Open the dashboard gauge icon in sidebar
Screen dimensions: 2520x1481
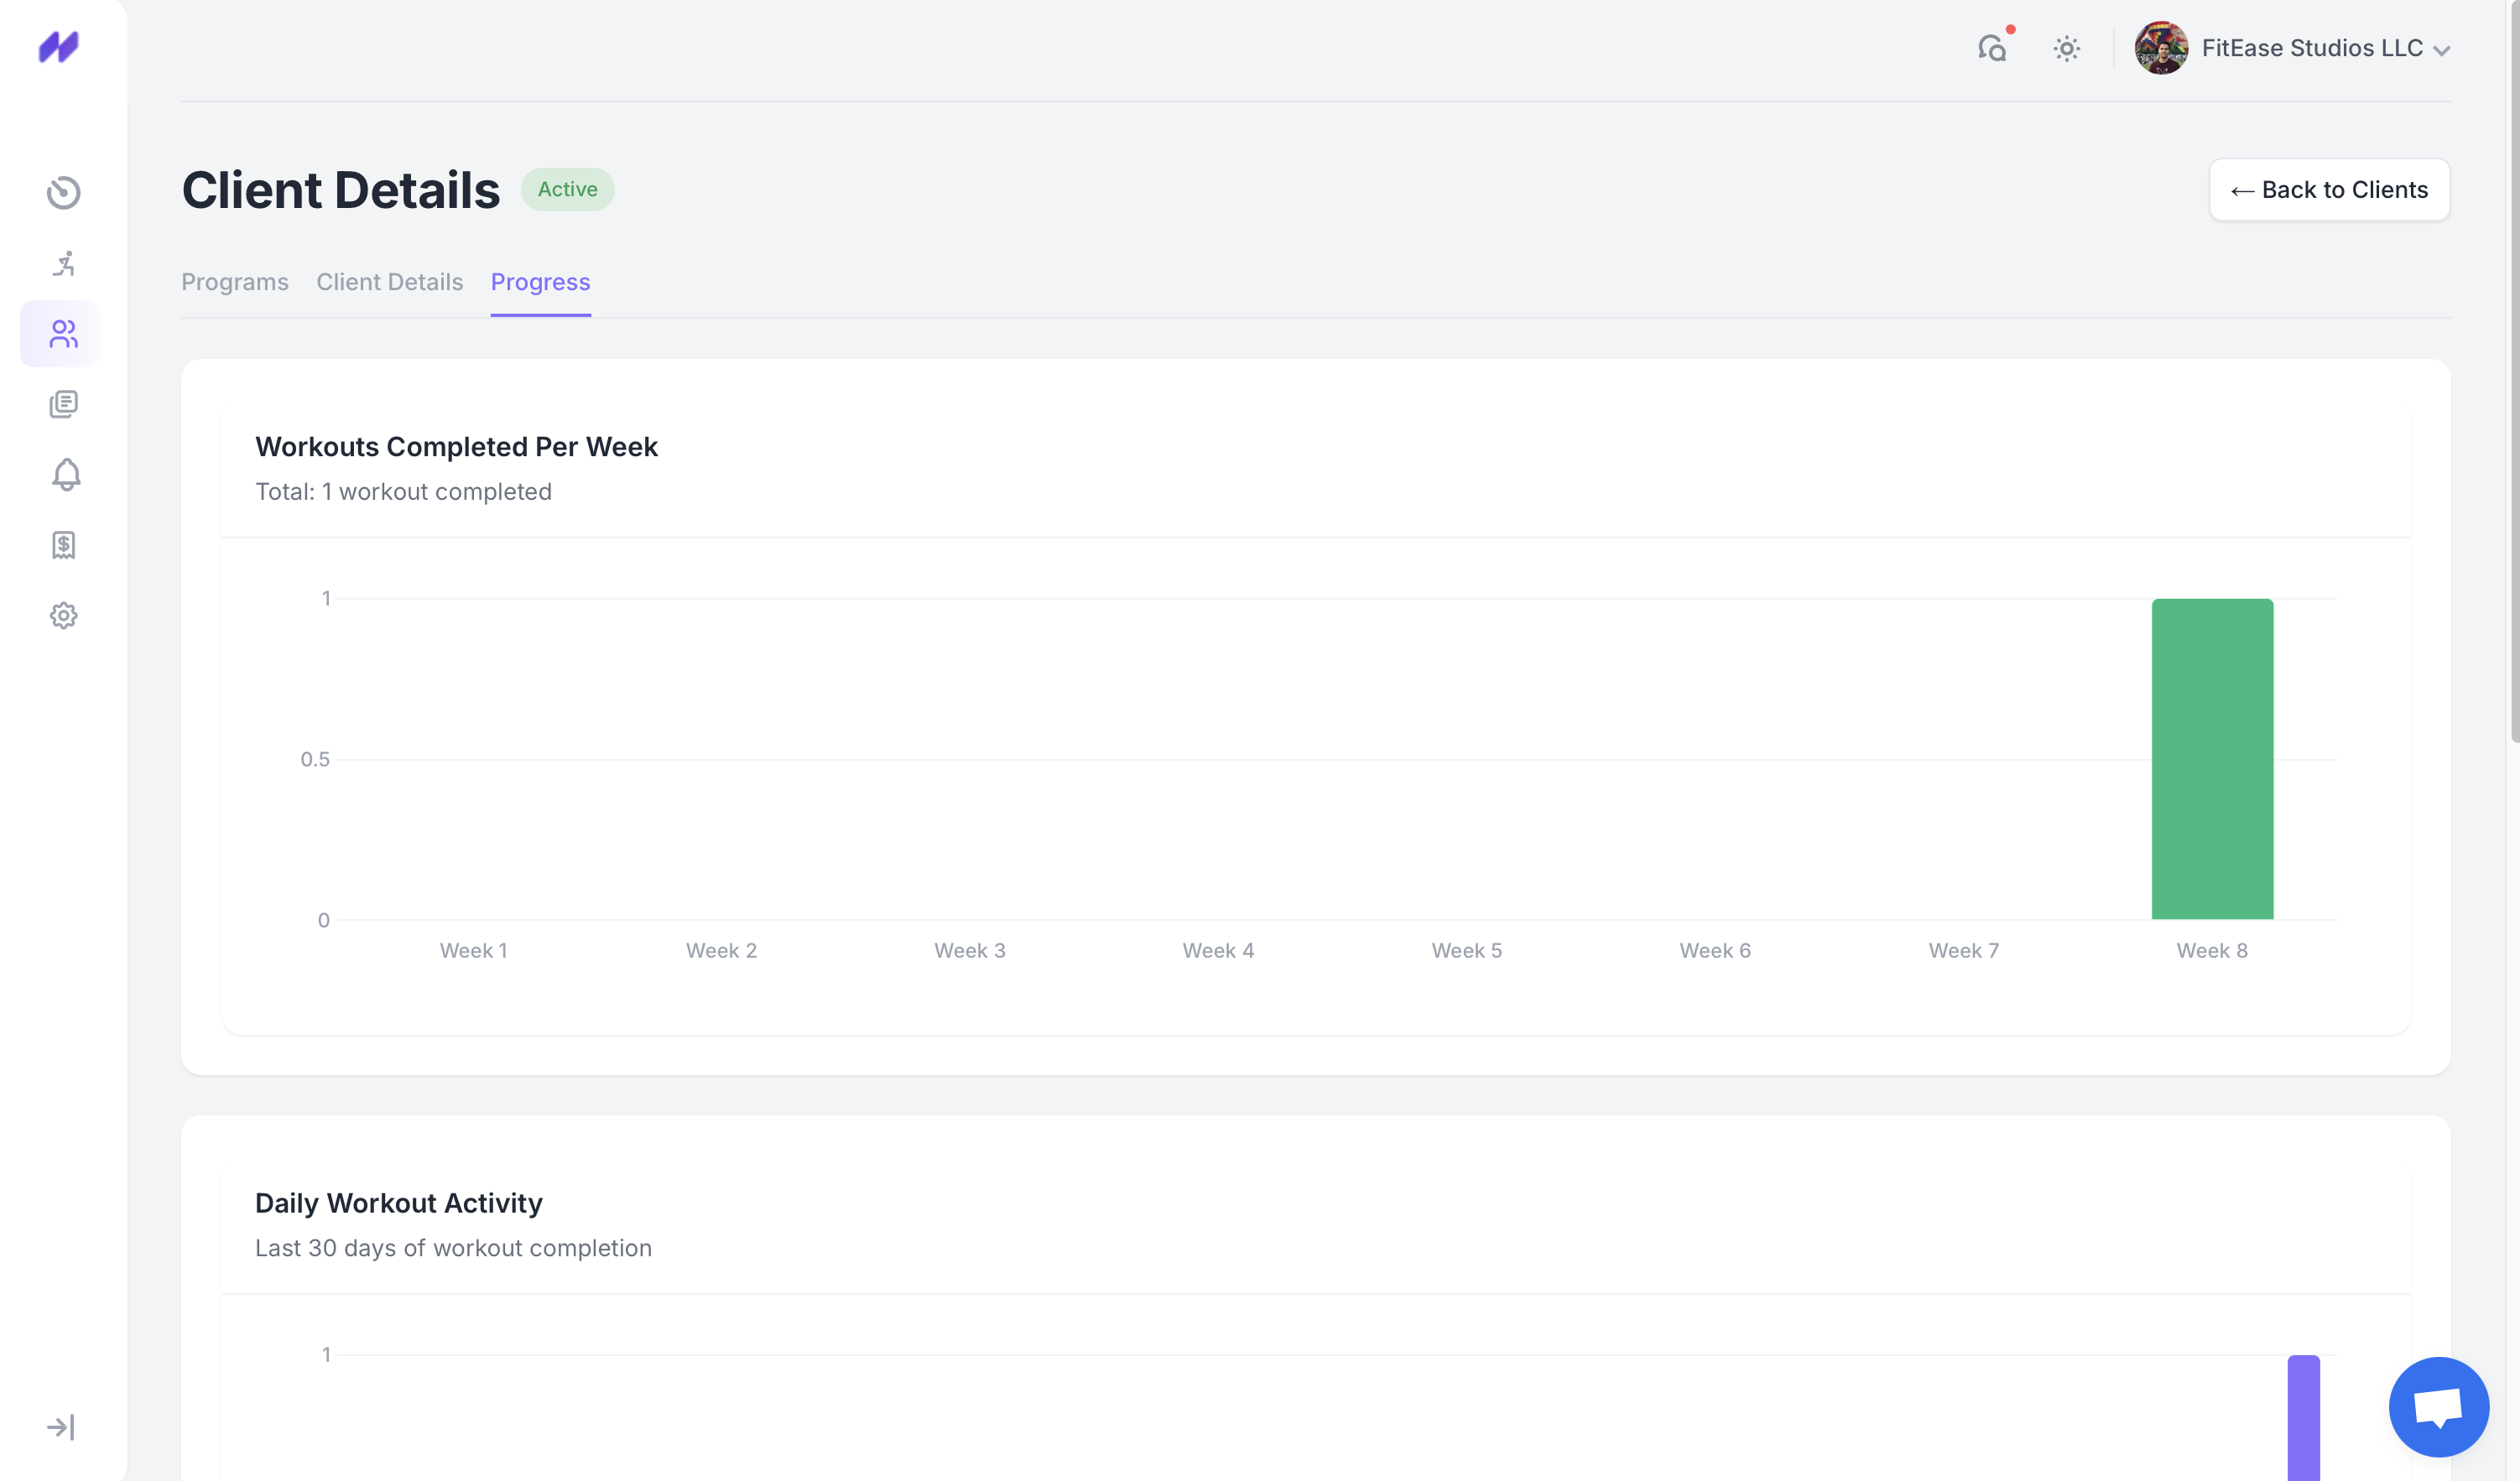click(x=63, y=192)
